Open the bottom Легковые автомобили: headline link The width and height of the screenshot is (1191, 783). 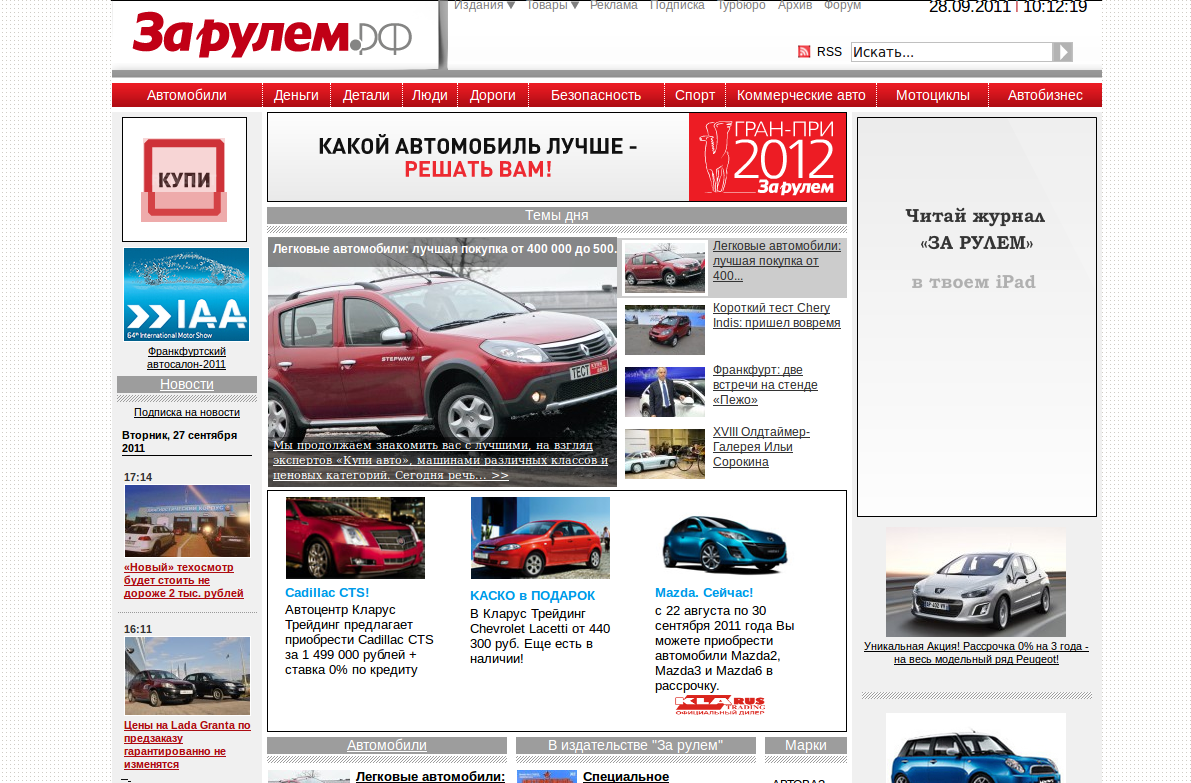point(430,776)
